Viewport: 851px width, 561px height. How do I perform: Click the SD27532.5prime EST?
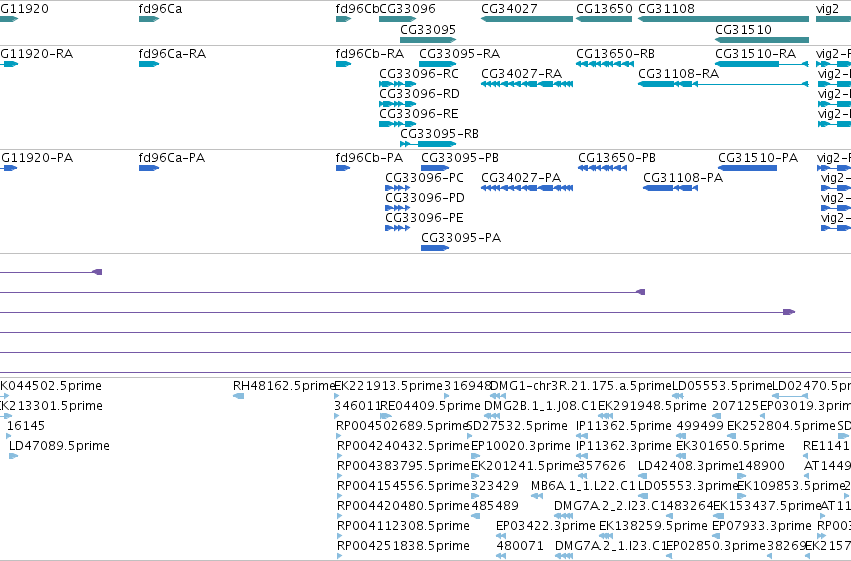point(469,436)
